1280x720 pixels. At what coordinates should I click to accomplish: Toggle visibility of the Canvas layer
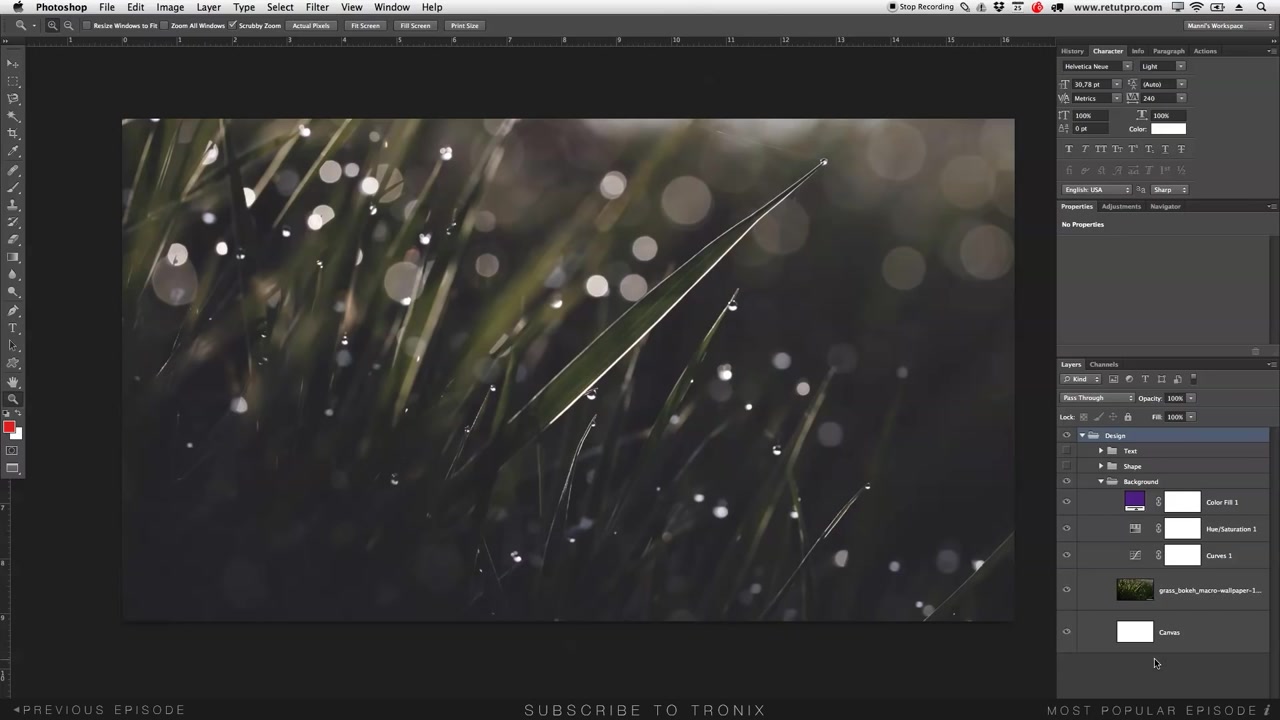click(x=1066, y=631)
